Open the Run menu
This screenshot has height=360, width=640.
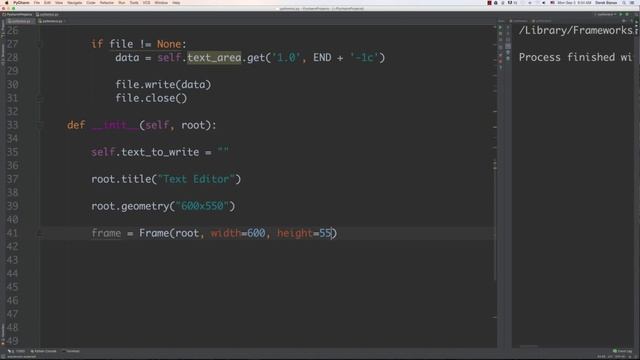pos(122,2)
